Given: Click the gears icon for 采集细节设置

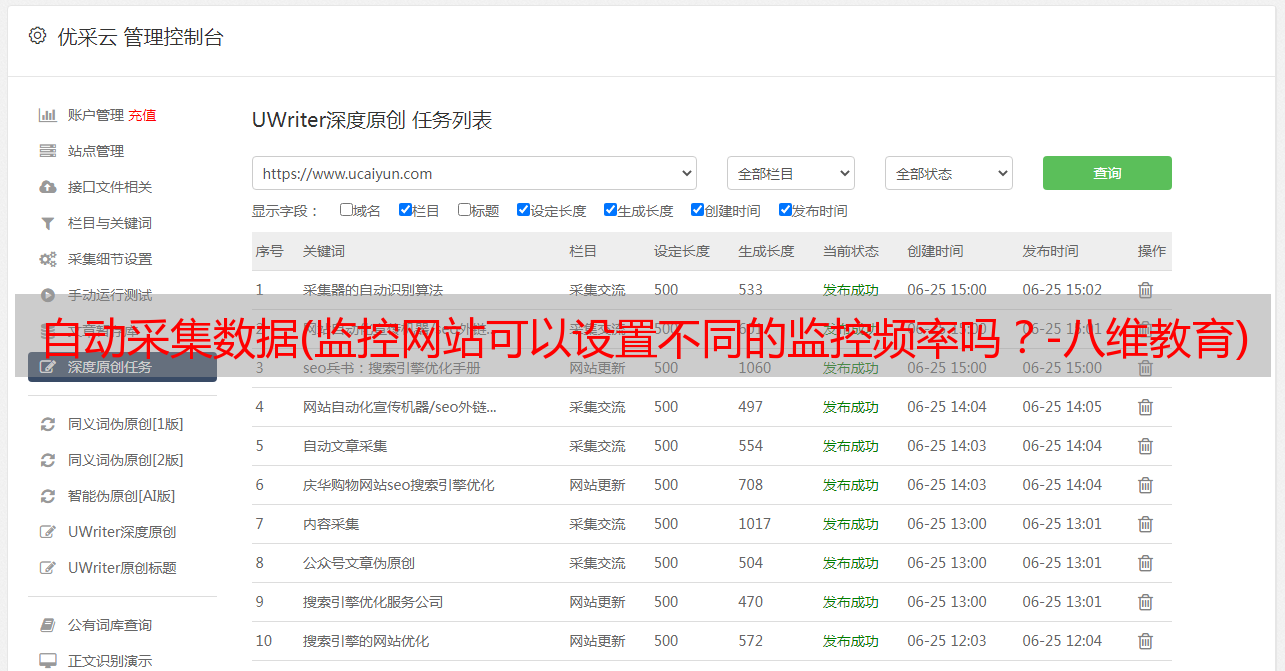Looking at the screenshot, I should pos(47,259).
